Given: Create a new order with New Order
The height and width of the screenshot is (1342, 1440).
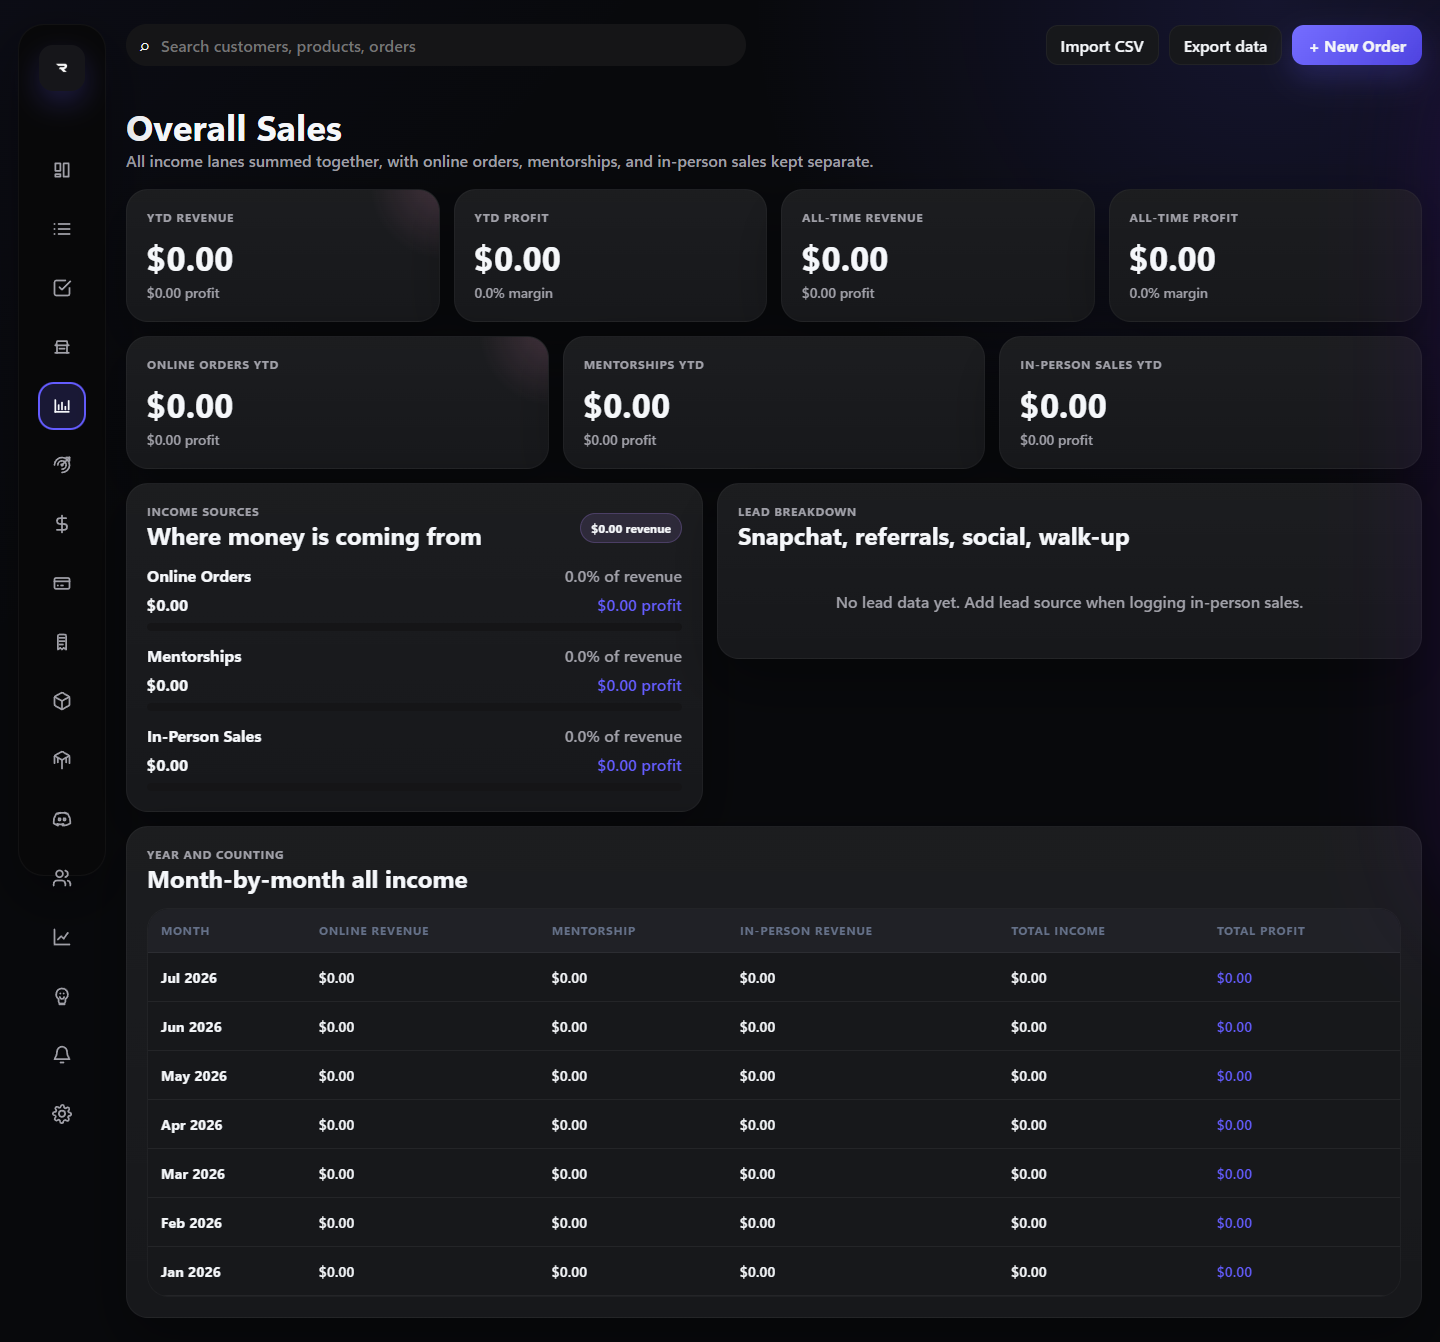Looking at the screenshot, I should point(1357,46).
